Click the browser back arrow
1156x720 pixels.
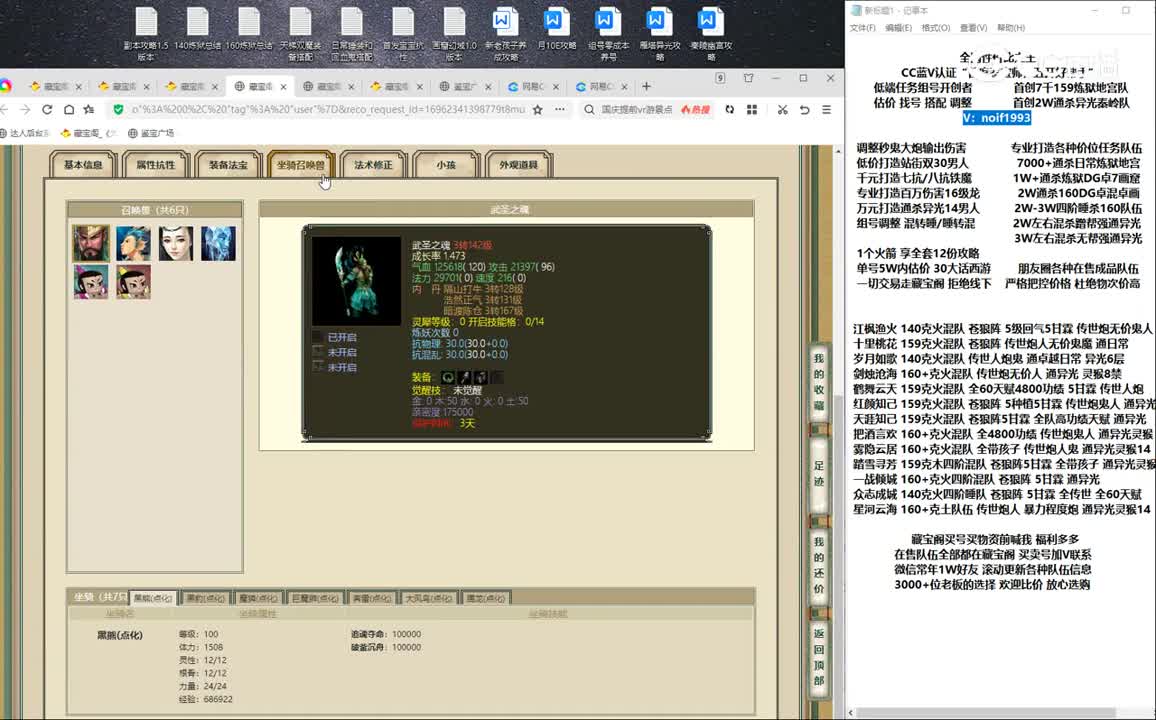(4, 109)
